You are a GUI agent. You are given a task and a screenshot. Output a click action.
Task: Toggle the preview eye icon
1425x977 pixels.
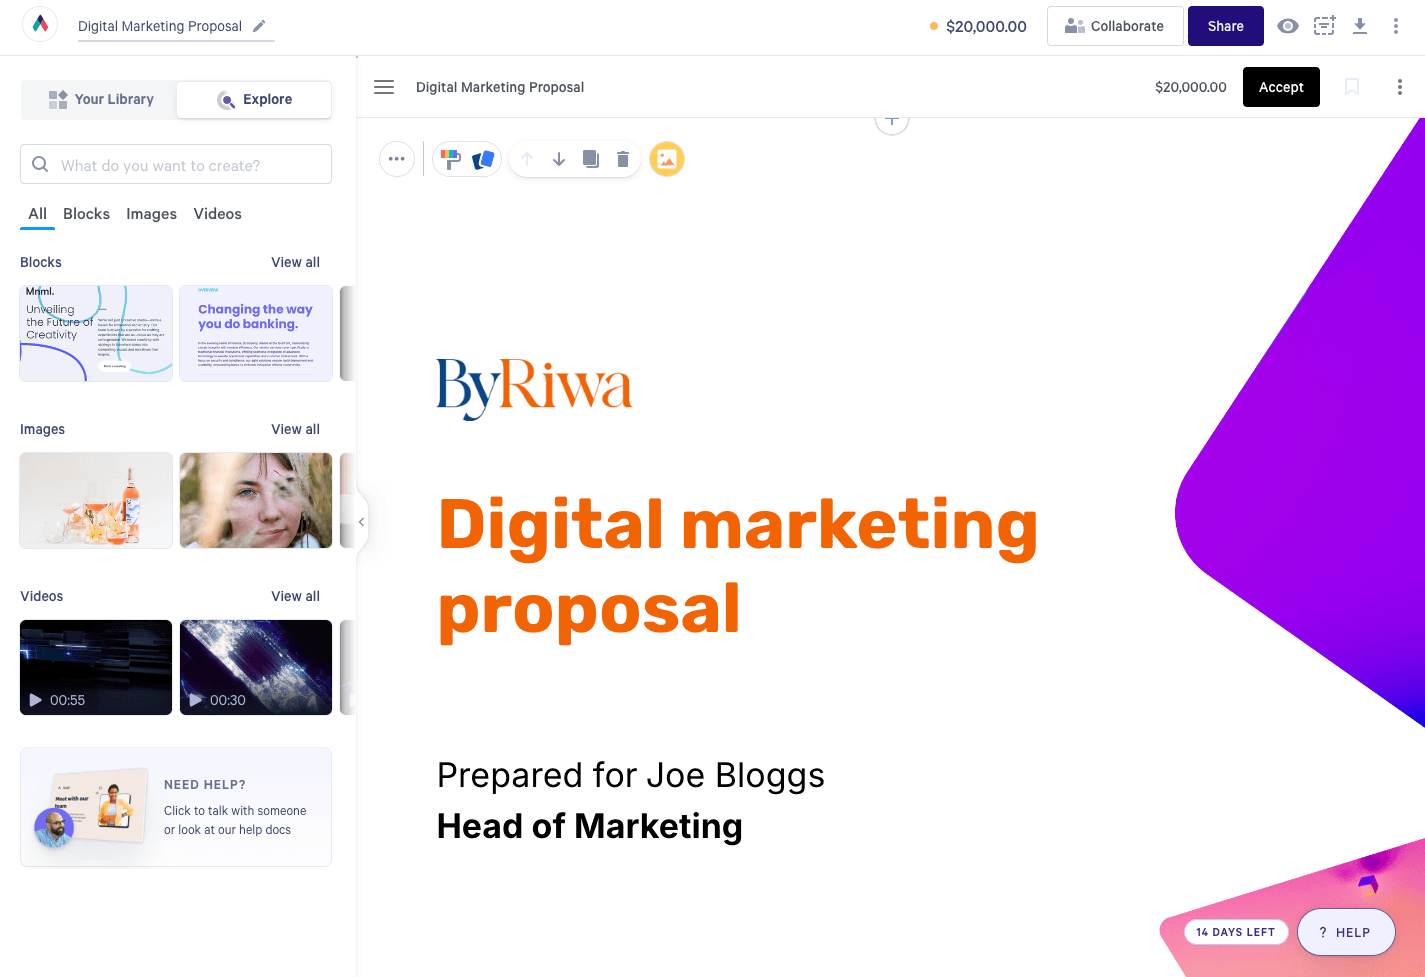point(1288,26)
